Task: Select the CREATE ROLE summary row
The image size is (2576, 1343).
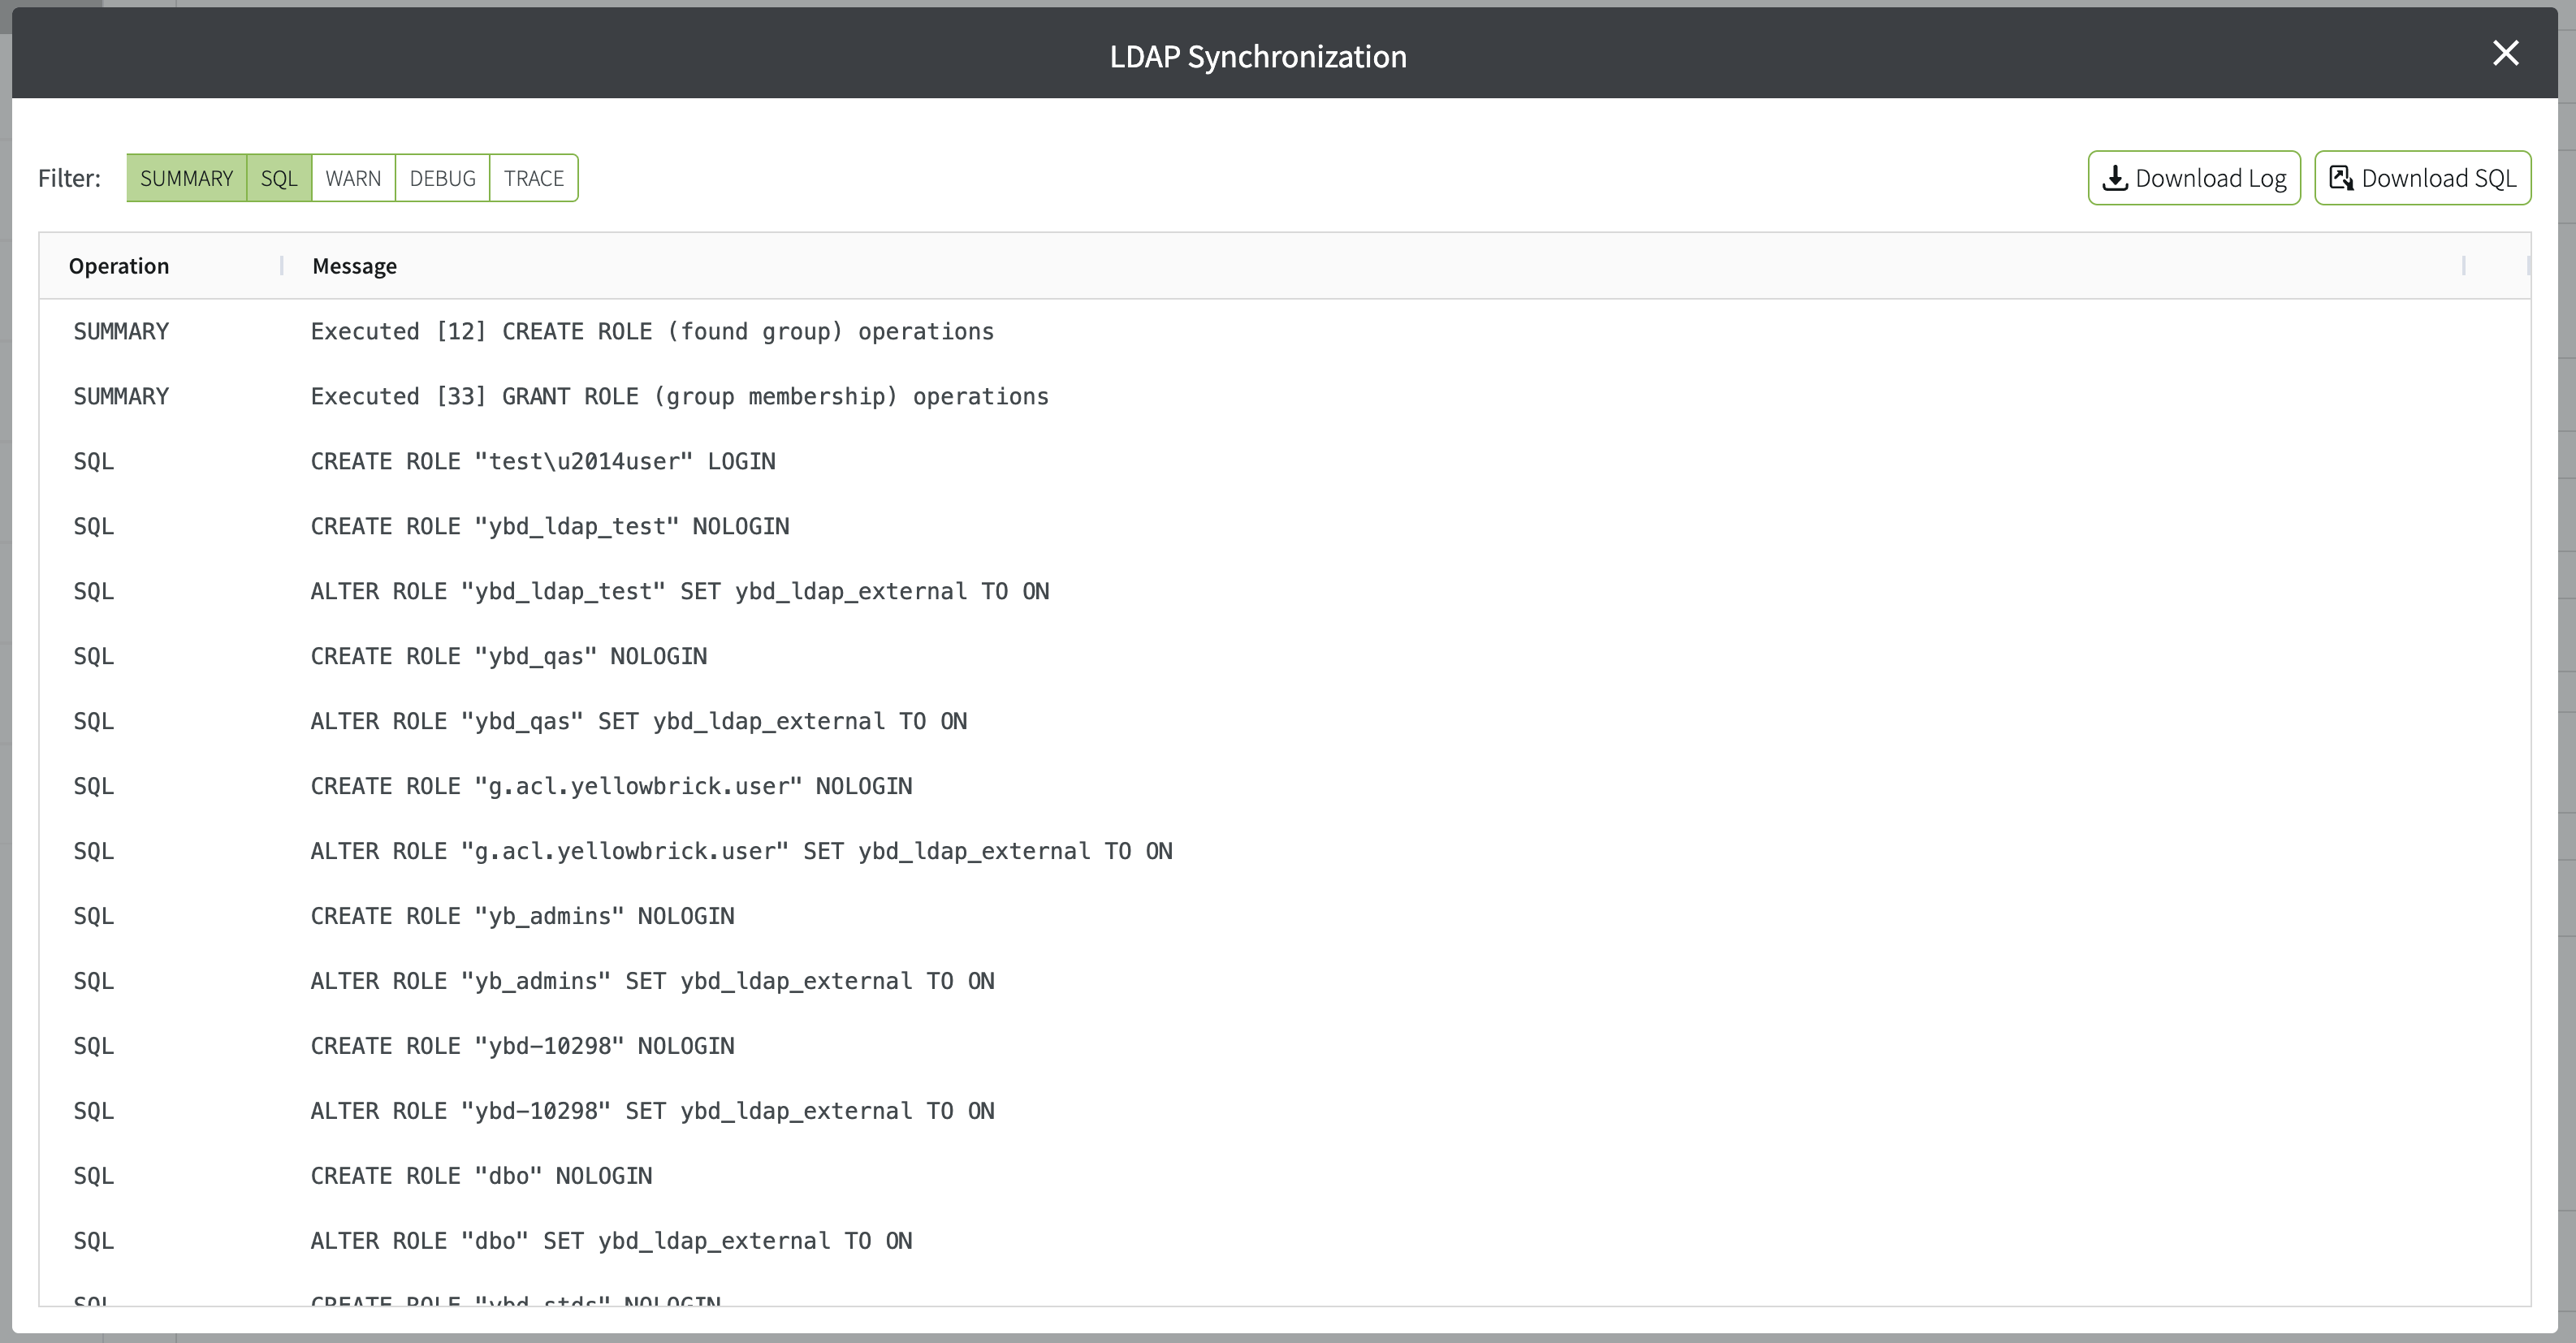Action: tap(652, 332)
